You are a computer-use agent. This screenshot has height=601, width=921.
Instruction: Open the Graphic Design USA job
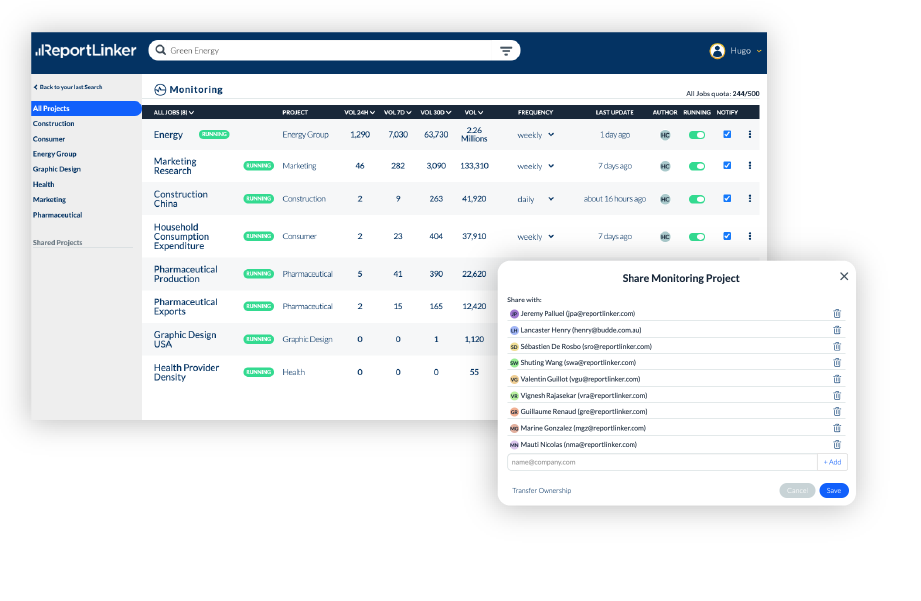point(185,340)
